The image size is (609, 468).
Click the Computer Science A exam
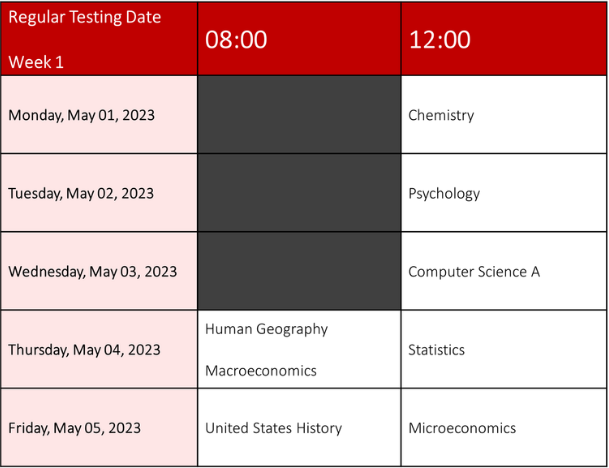(x=474, y=272)
